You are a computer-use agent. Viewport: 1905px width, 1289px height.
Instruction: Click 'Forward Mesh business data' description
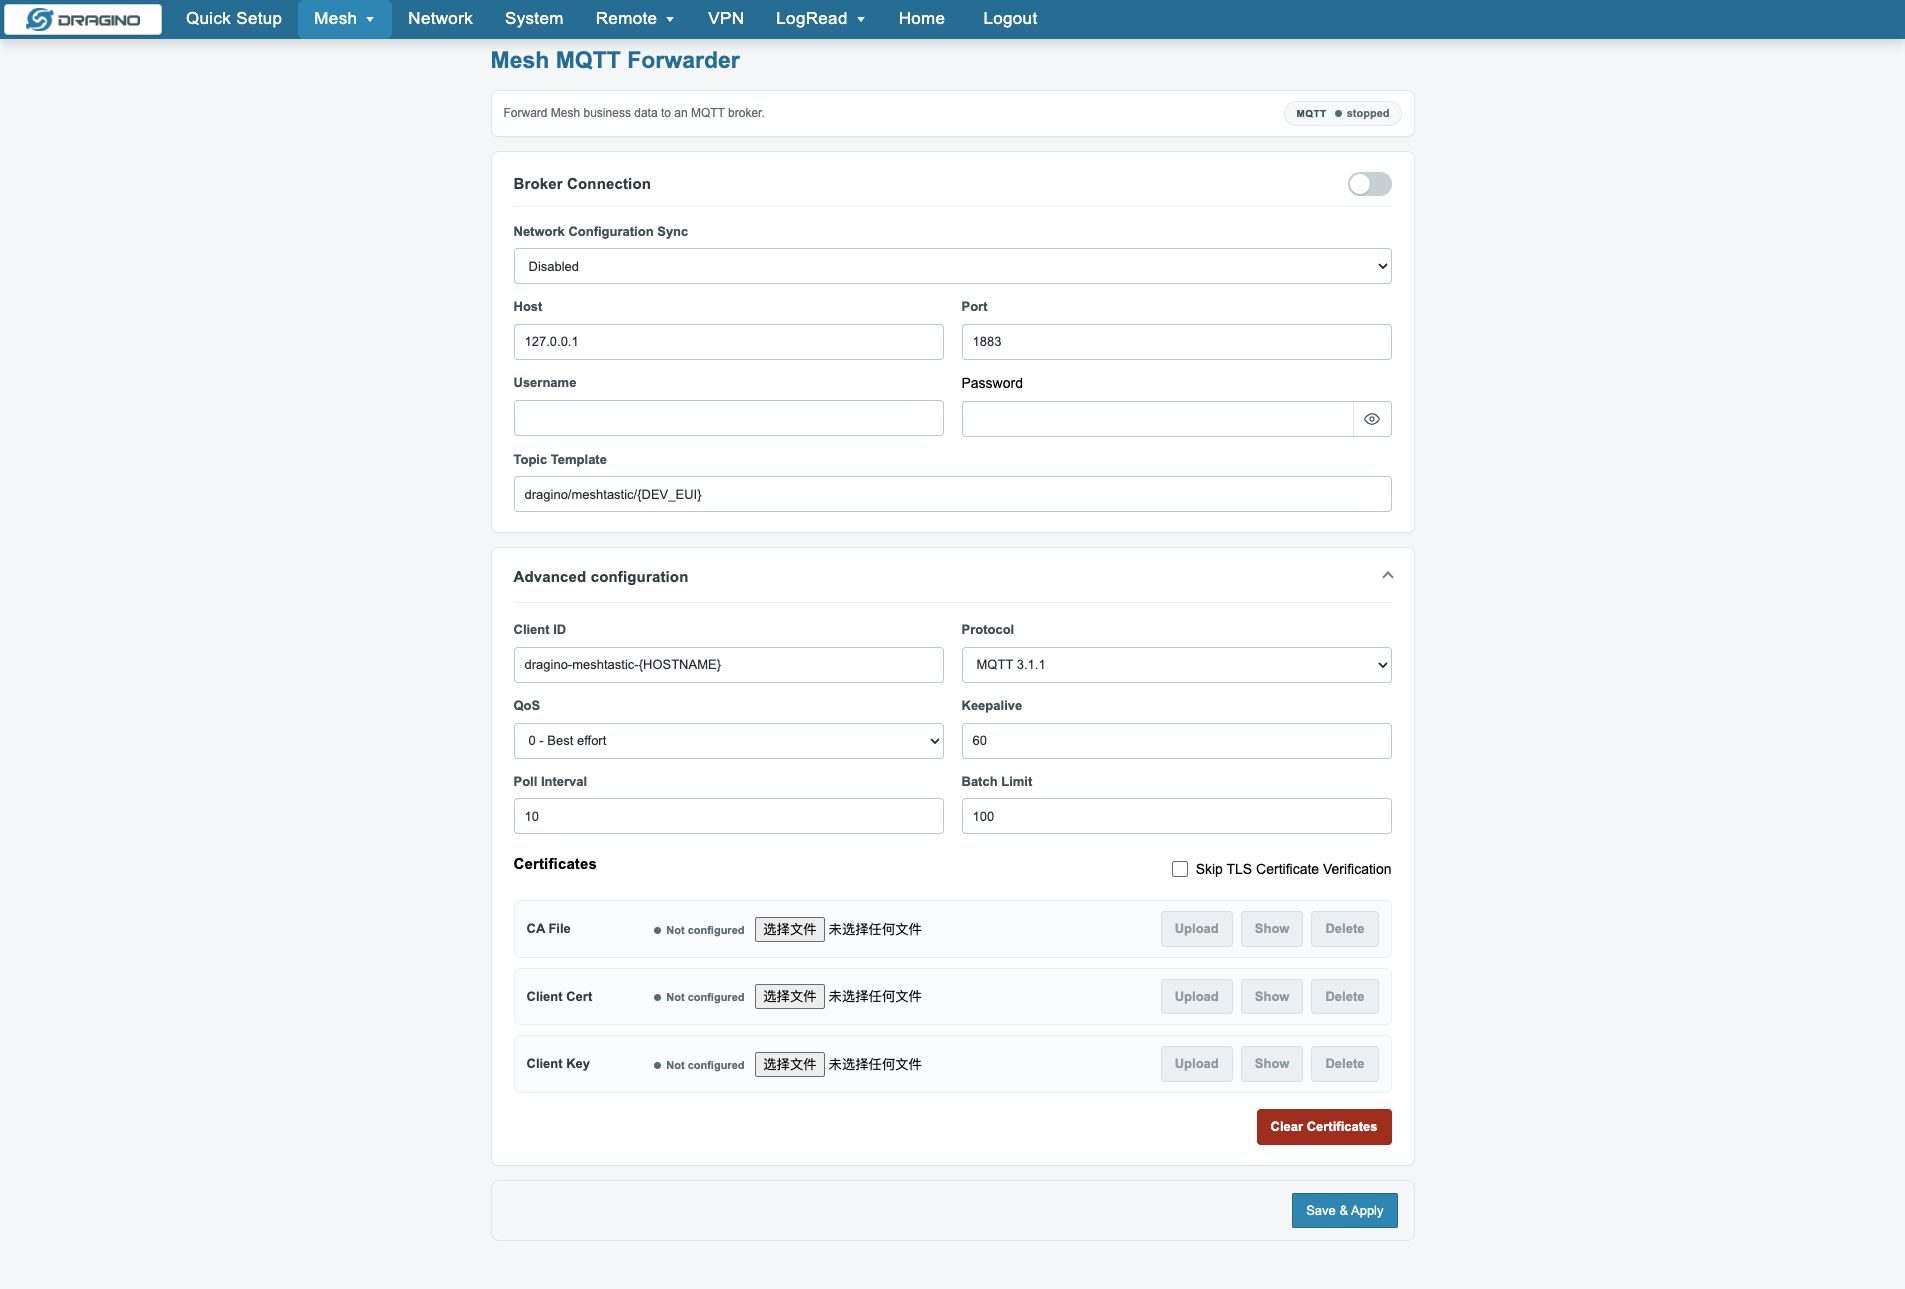pyautogui.click(x=634, y=113)
